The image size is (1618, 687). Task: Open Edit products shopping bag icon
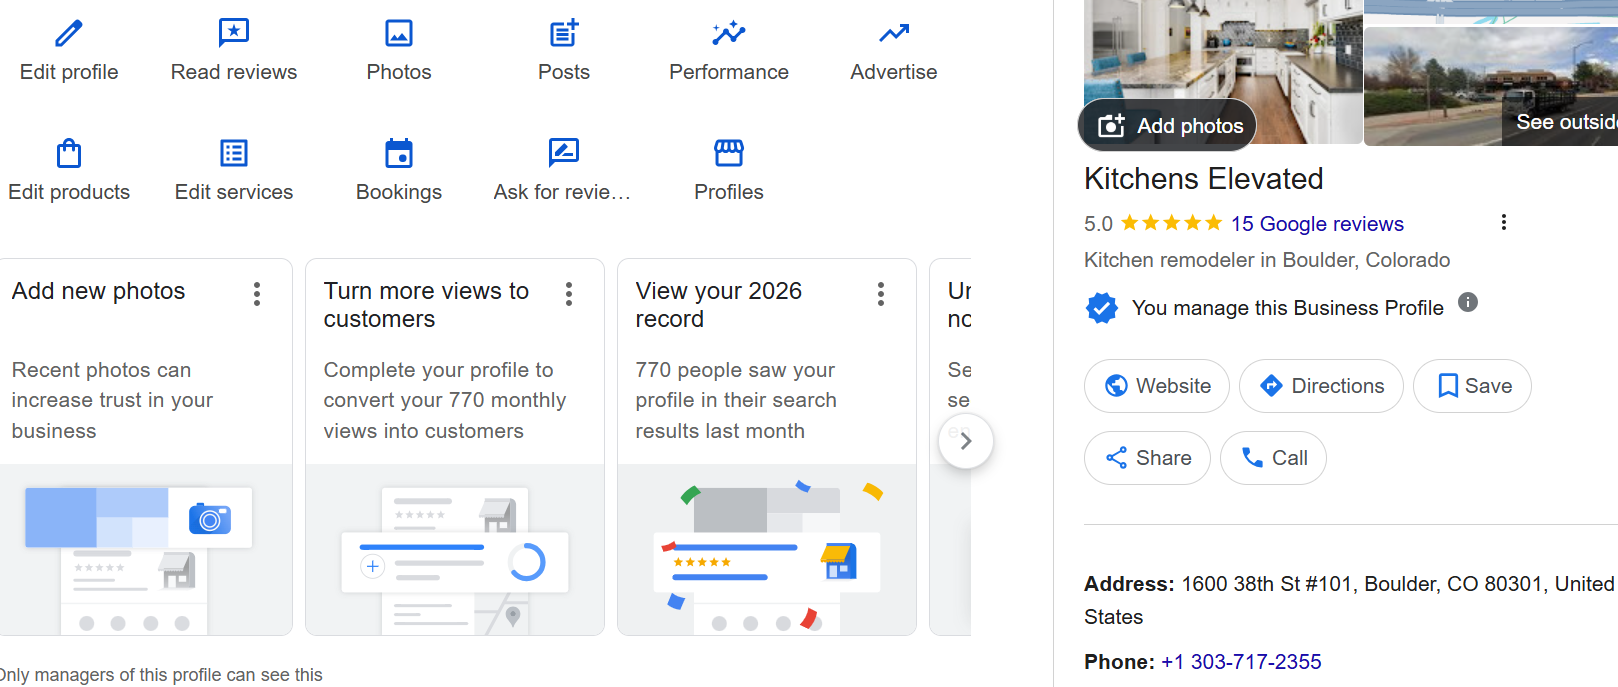[69, 153]
